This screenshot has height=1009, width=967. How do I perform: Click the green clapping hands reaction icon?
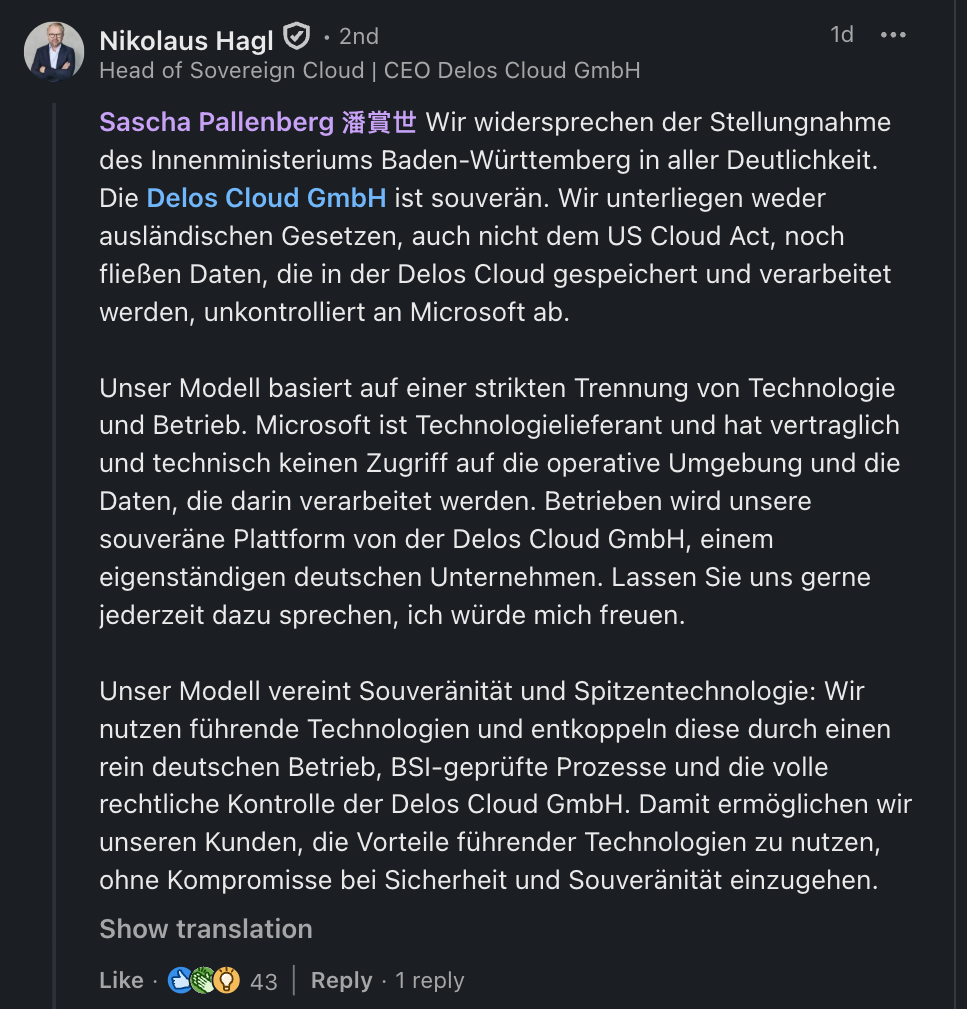[203, 981]
